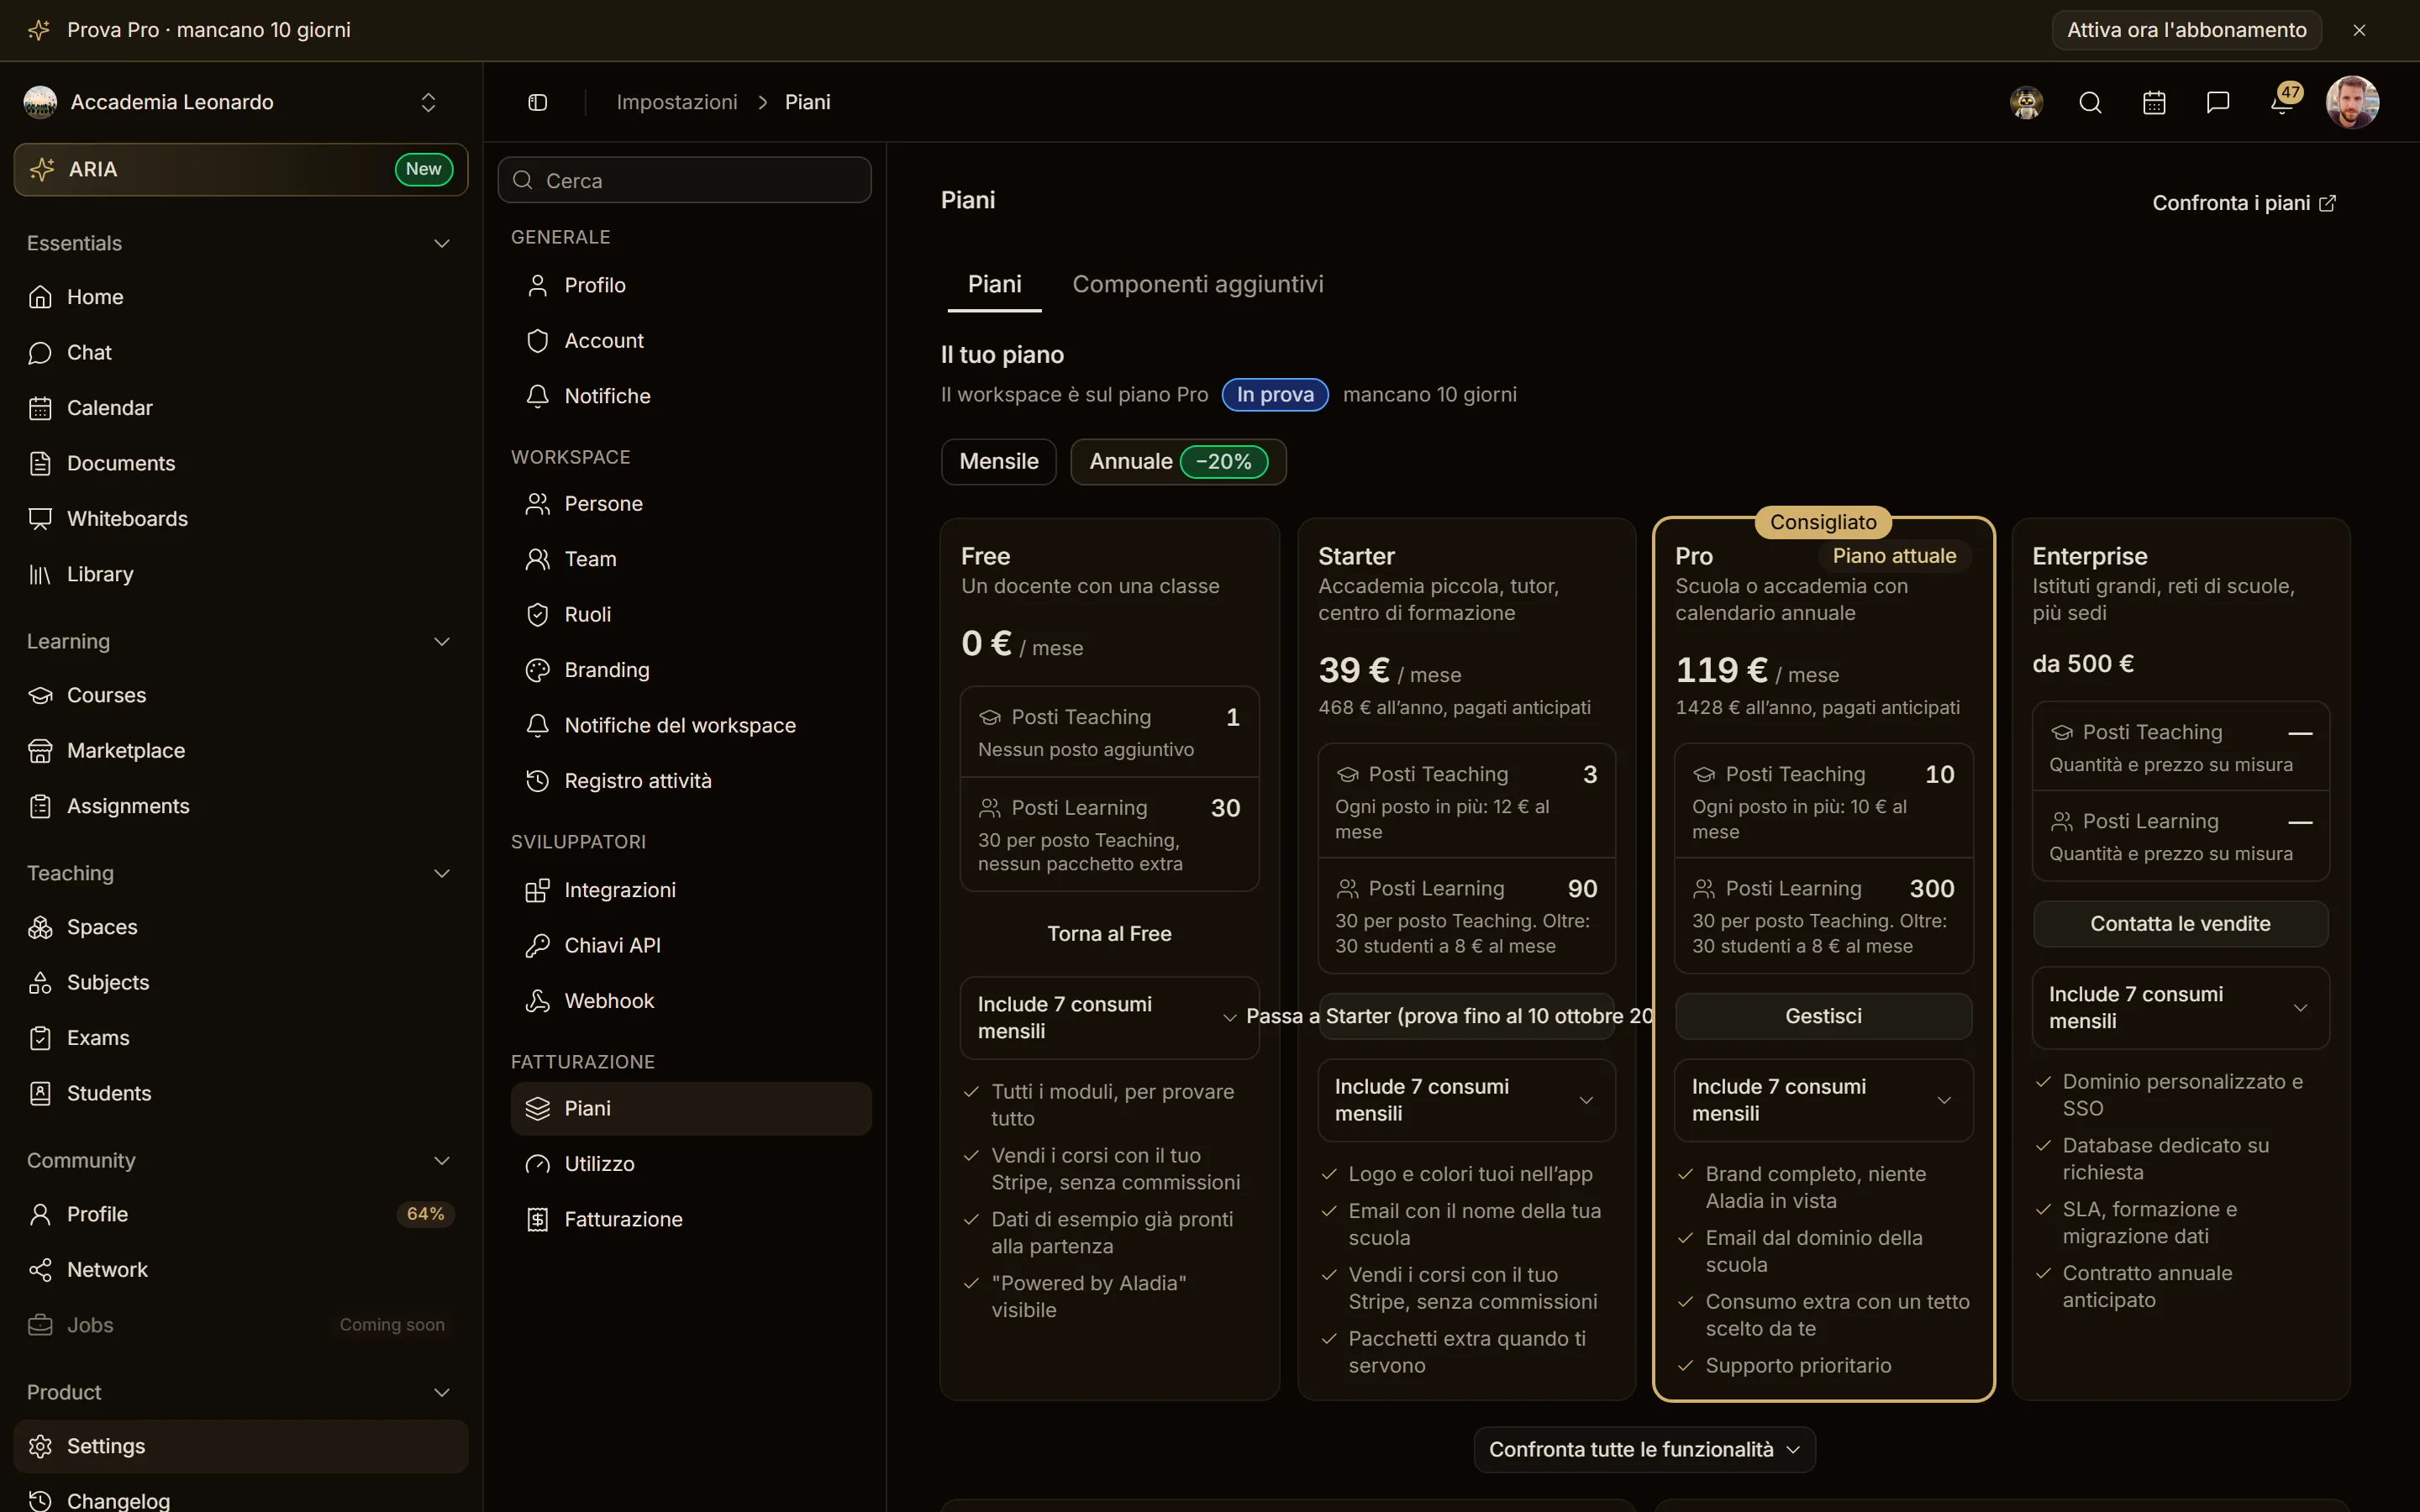2420x1512 pixels.
Task: Collapse the Community section
Action: click(x=441, y=1161)
